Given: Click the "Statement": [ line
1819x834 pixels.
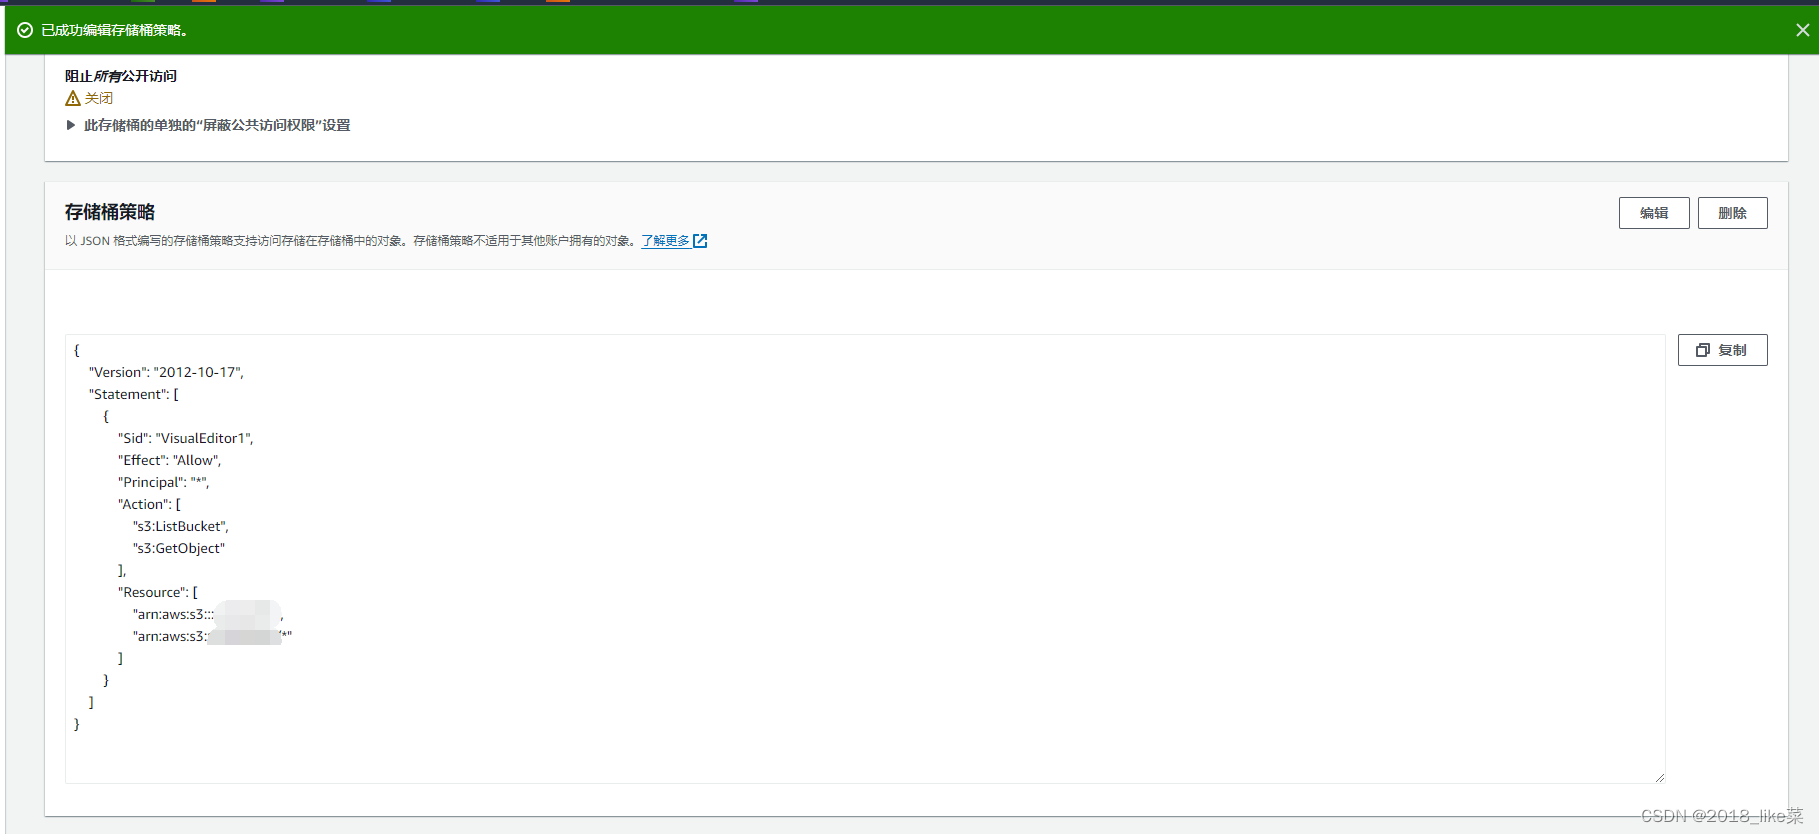Looking at the screenshot, I should click(133, 394).
